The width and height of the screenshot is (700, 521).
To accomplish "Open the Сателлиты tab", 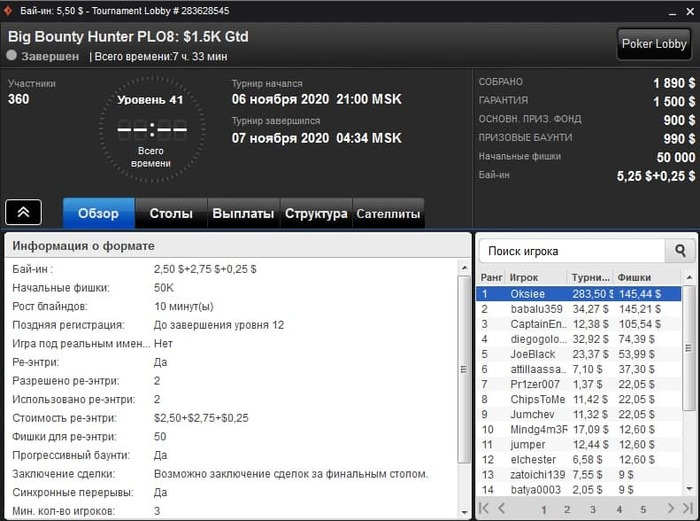I will pos(388,213).
